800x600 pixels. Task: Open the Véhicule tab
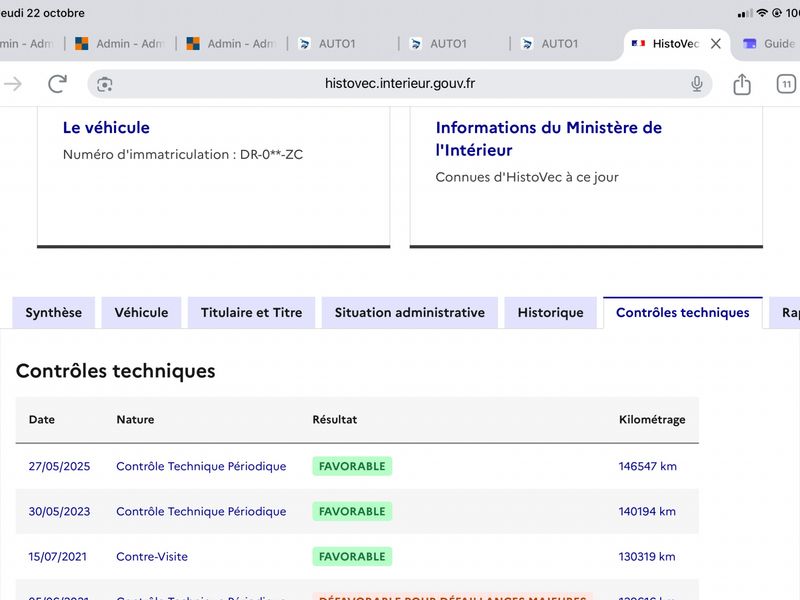[141, 313]
